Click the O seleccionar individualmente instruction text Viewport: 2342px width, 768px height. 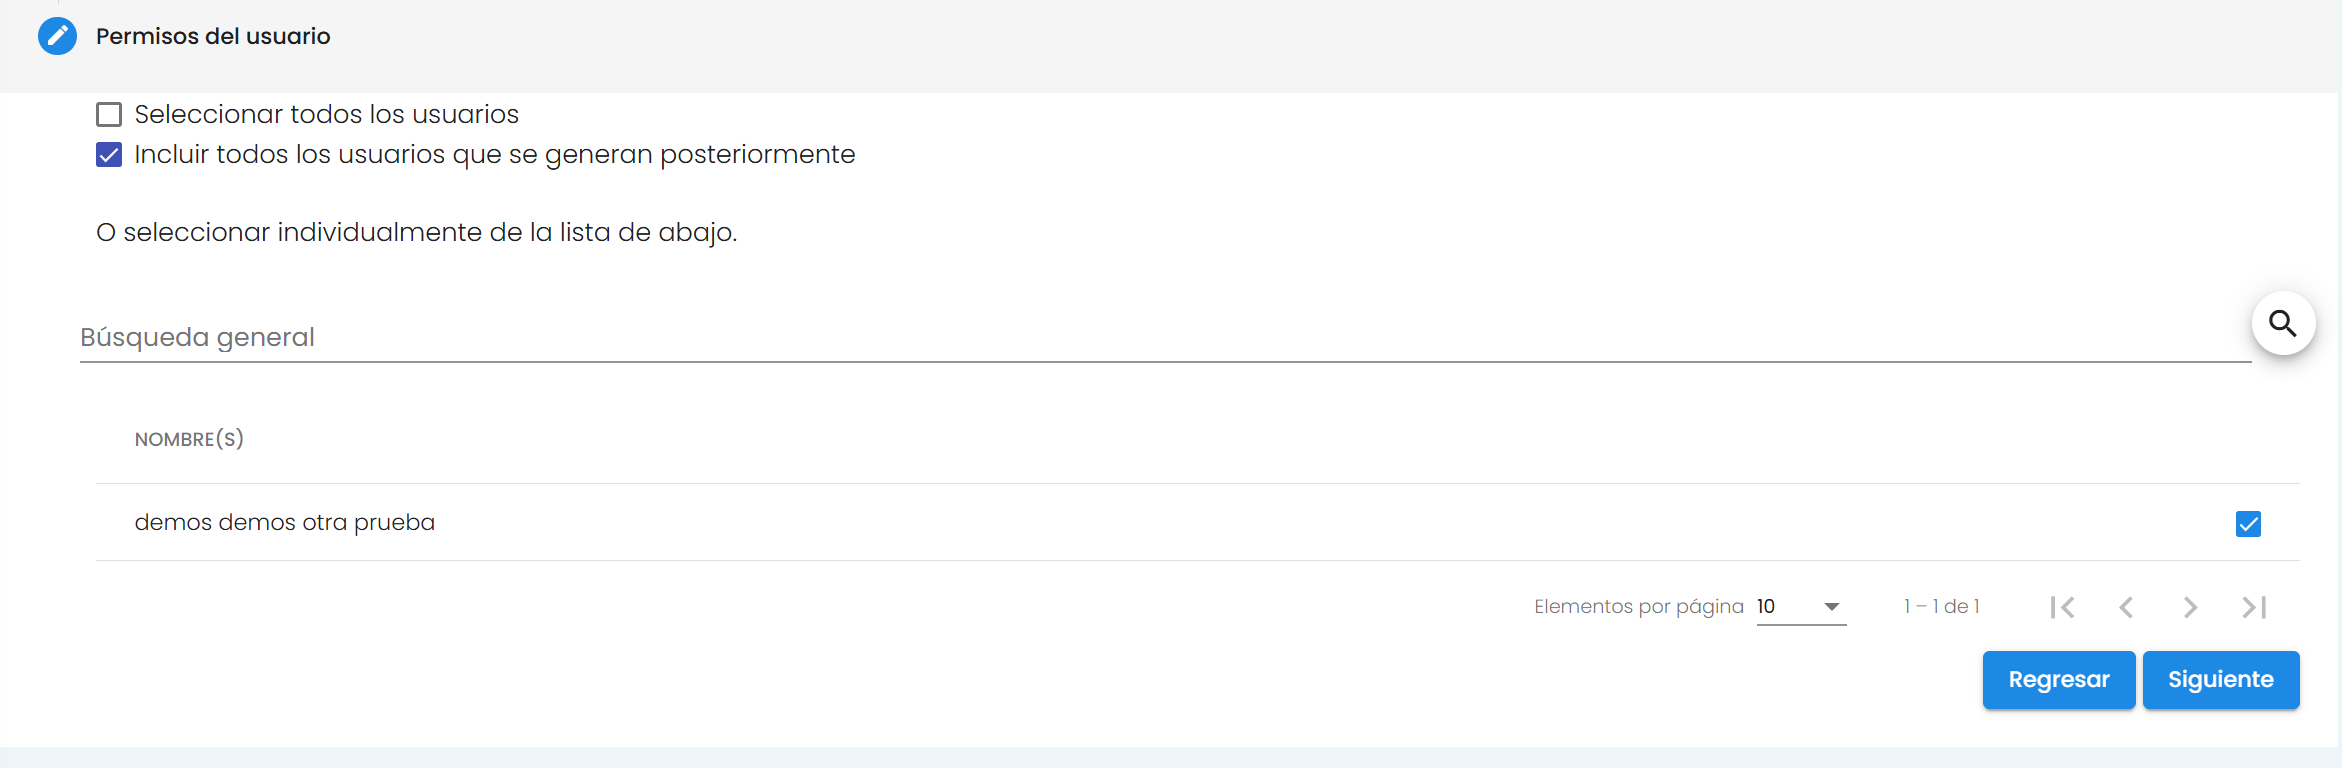click(416, 232)
